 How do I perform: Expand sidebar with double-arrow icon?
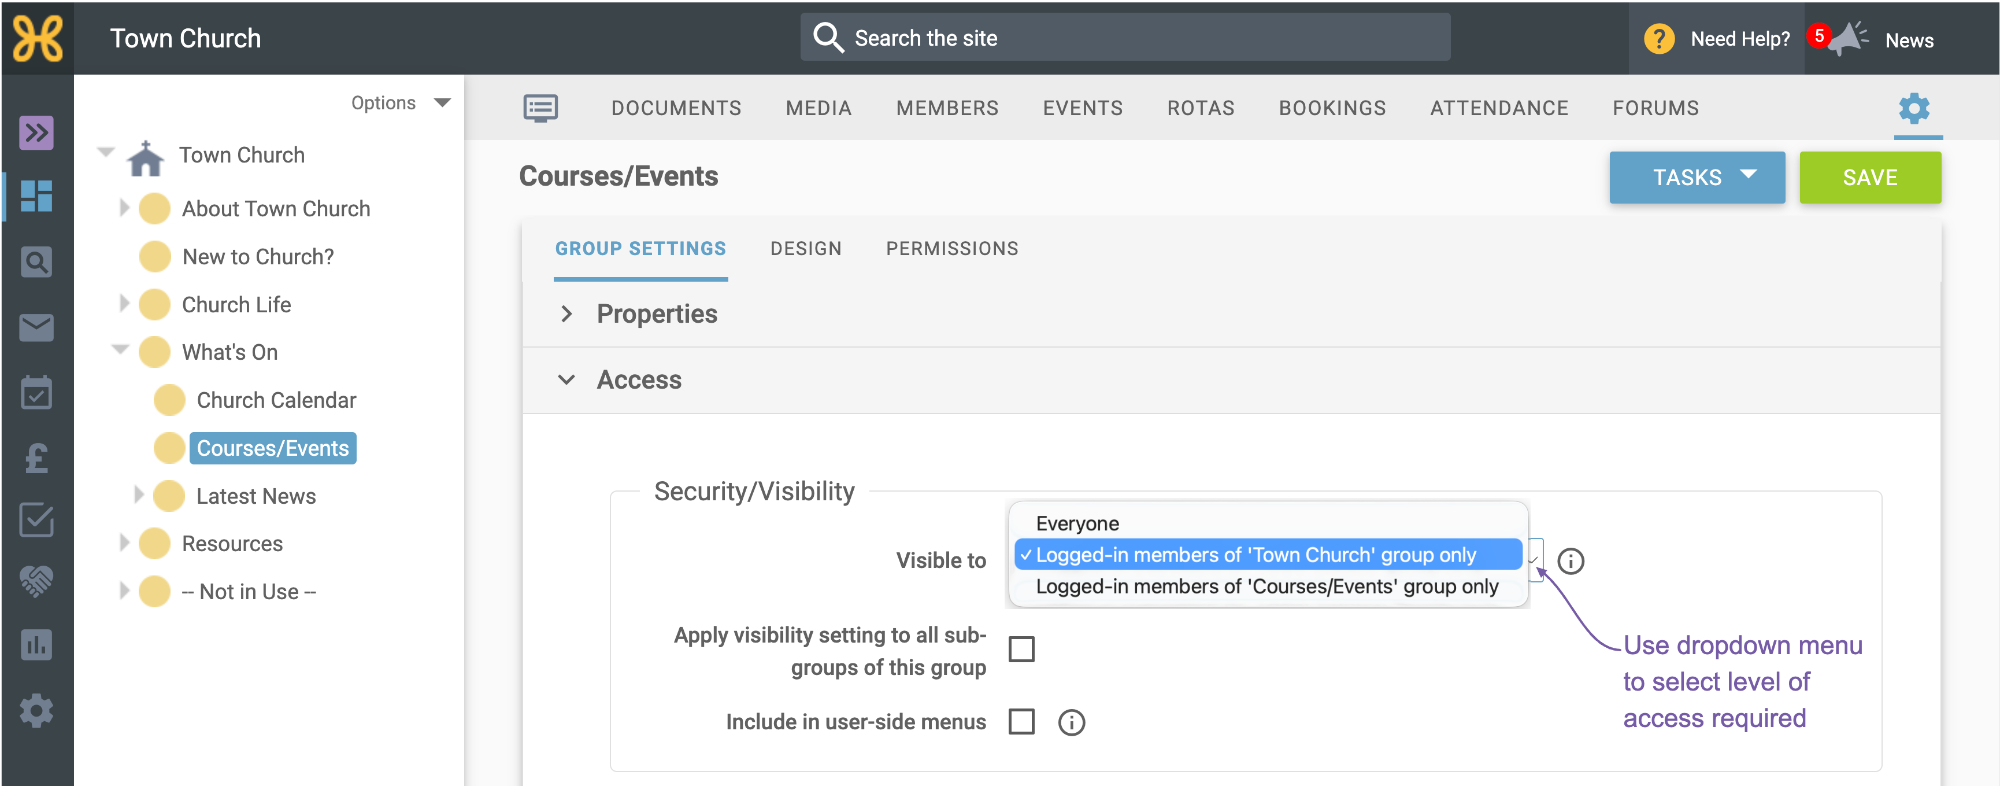pyautogui.click(x=37, y=132)
